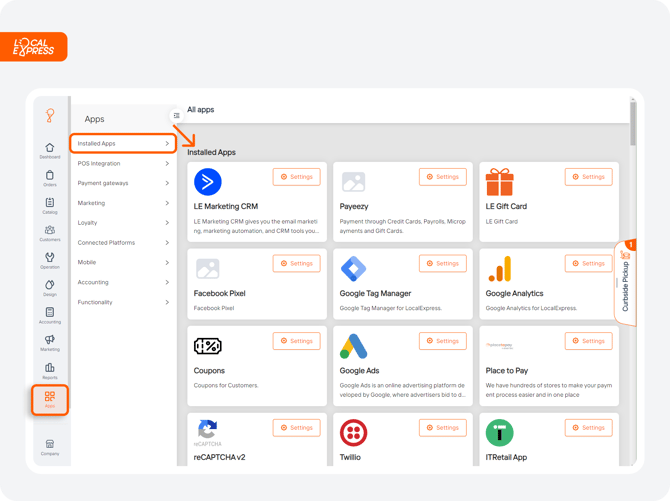Open Settings for LE Marketing CRM
This screenshot has width=670, height=501.
pos(297,177)
